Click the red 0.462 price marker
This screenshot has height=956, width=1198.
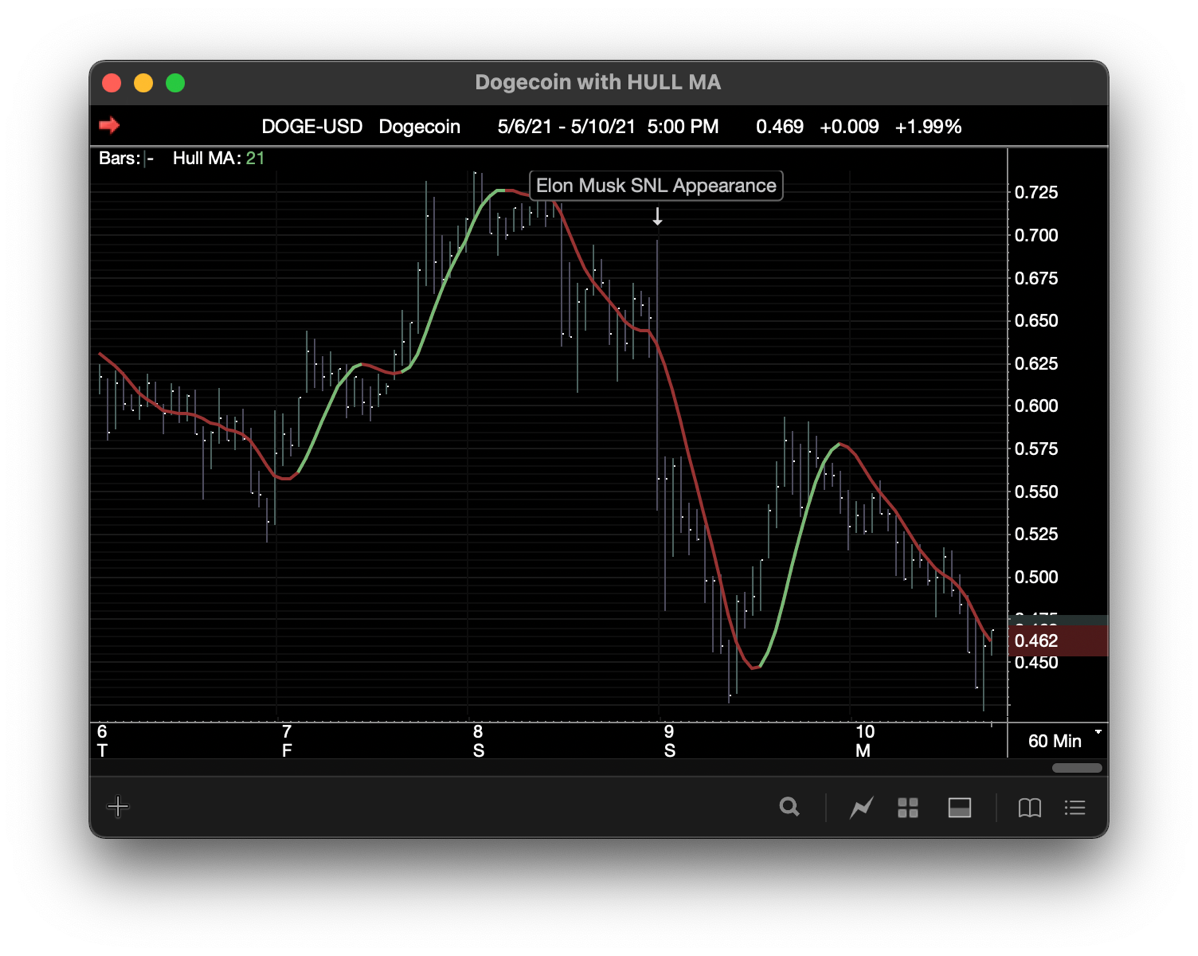tap(1036, 641)
